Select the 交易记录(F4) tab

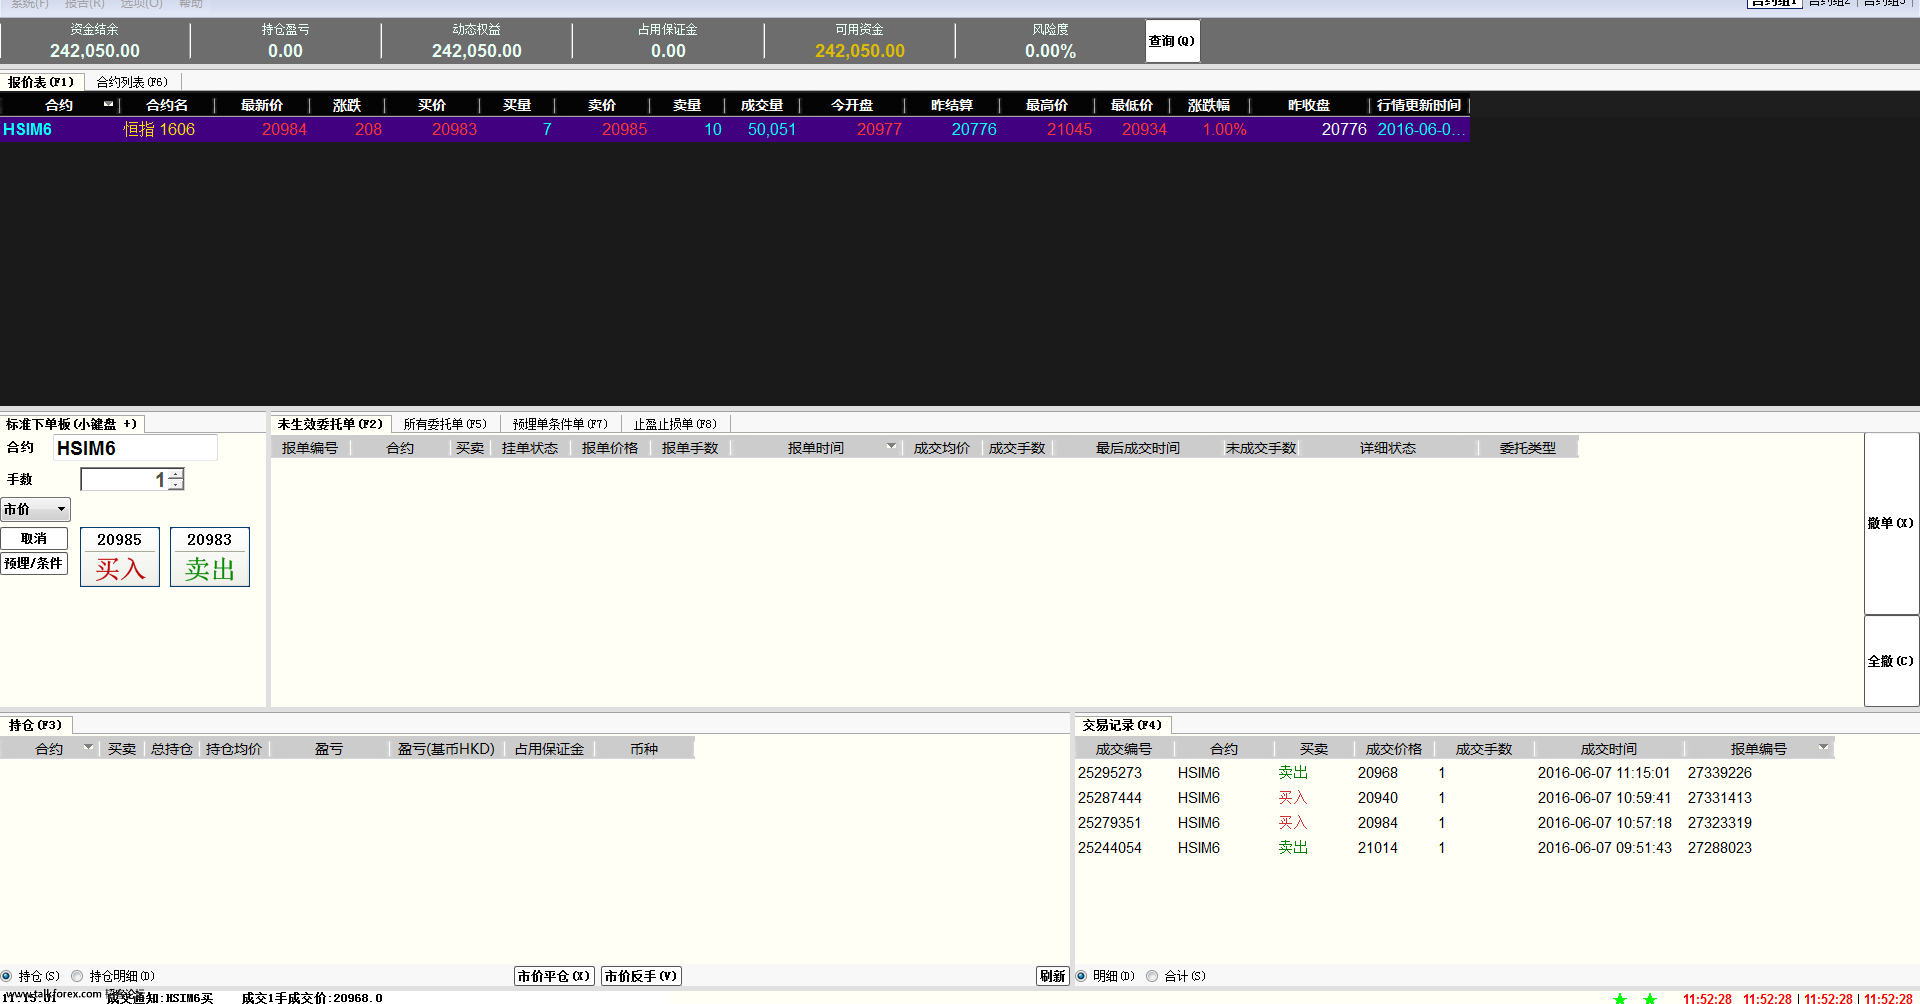coord(1122,725)
